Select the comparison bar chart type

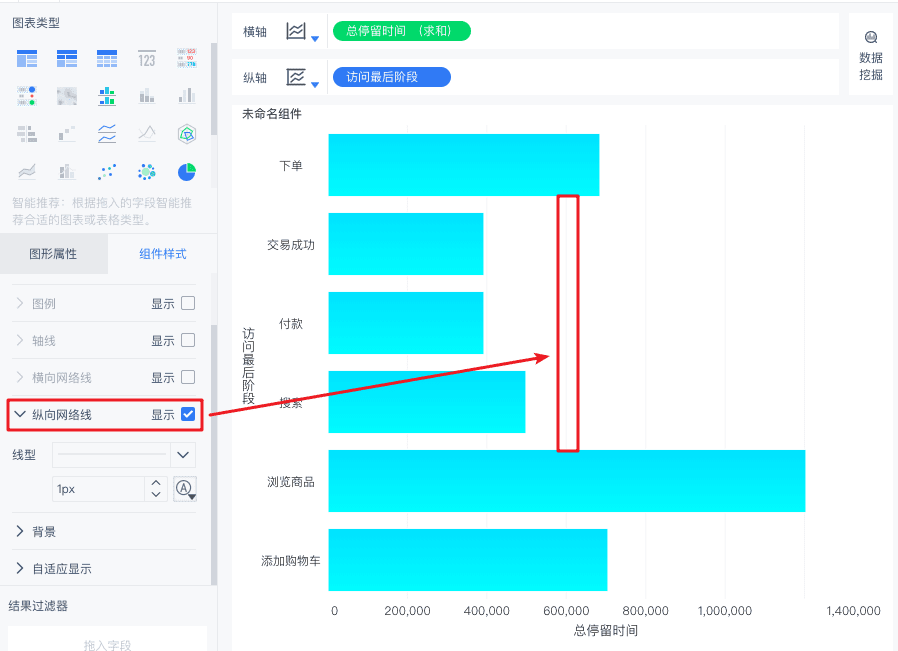click(27, 133)
